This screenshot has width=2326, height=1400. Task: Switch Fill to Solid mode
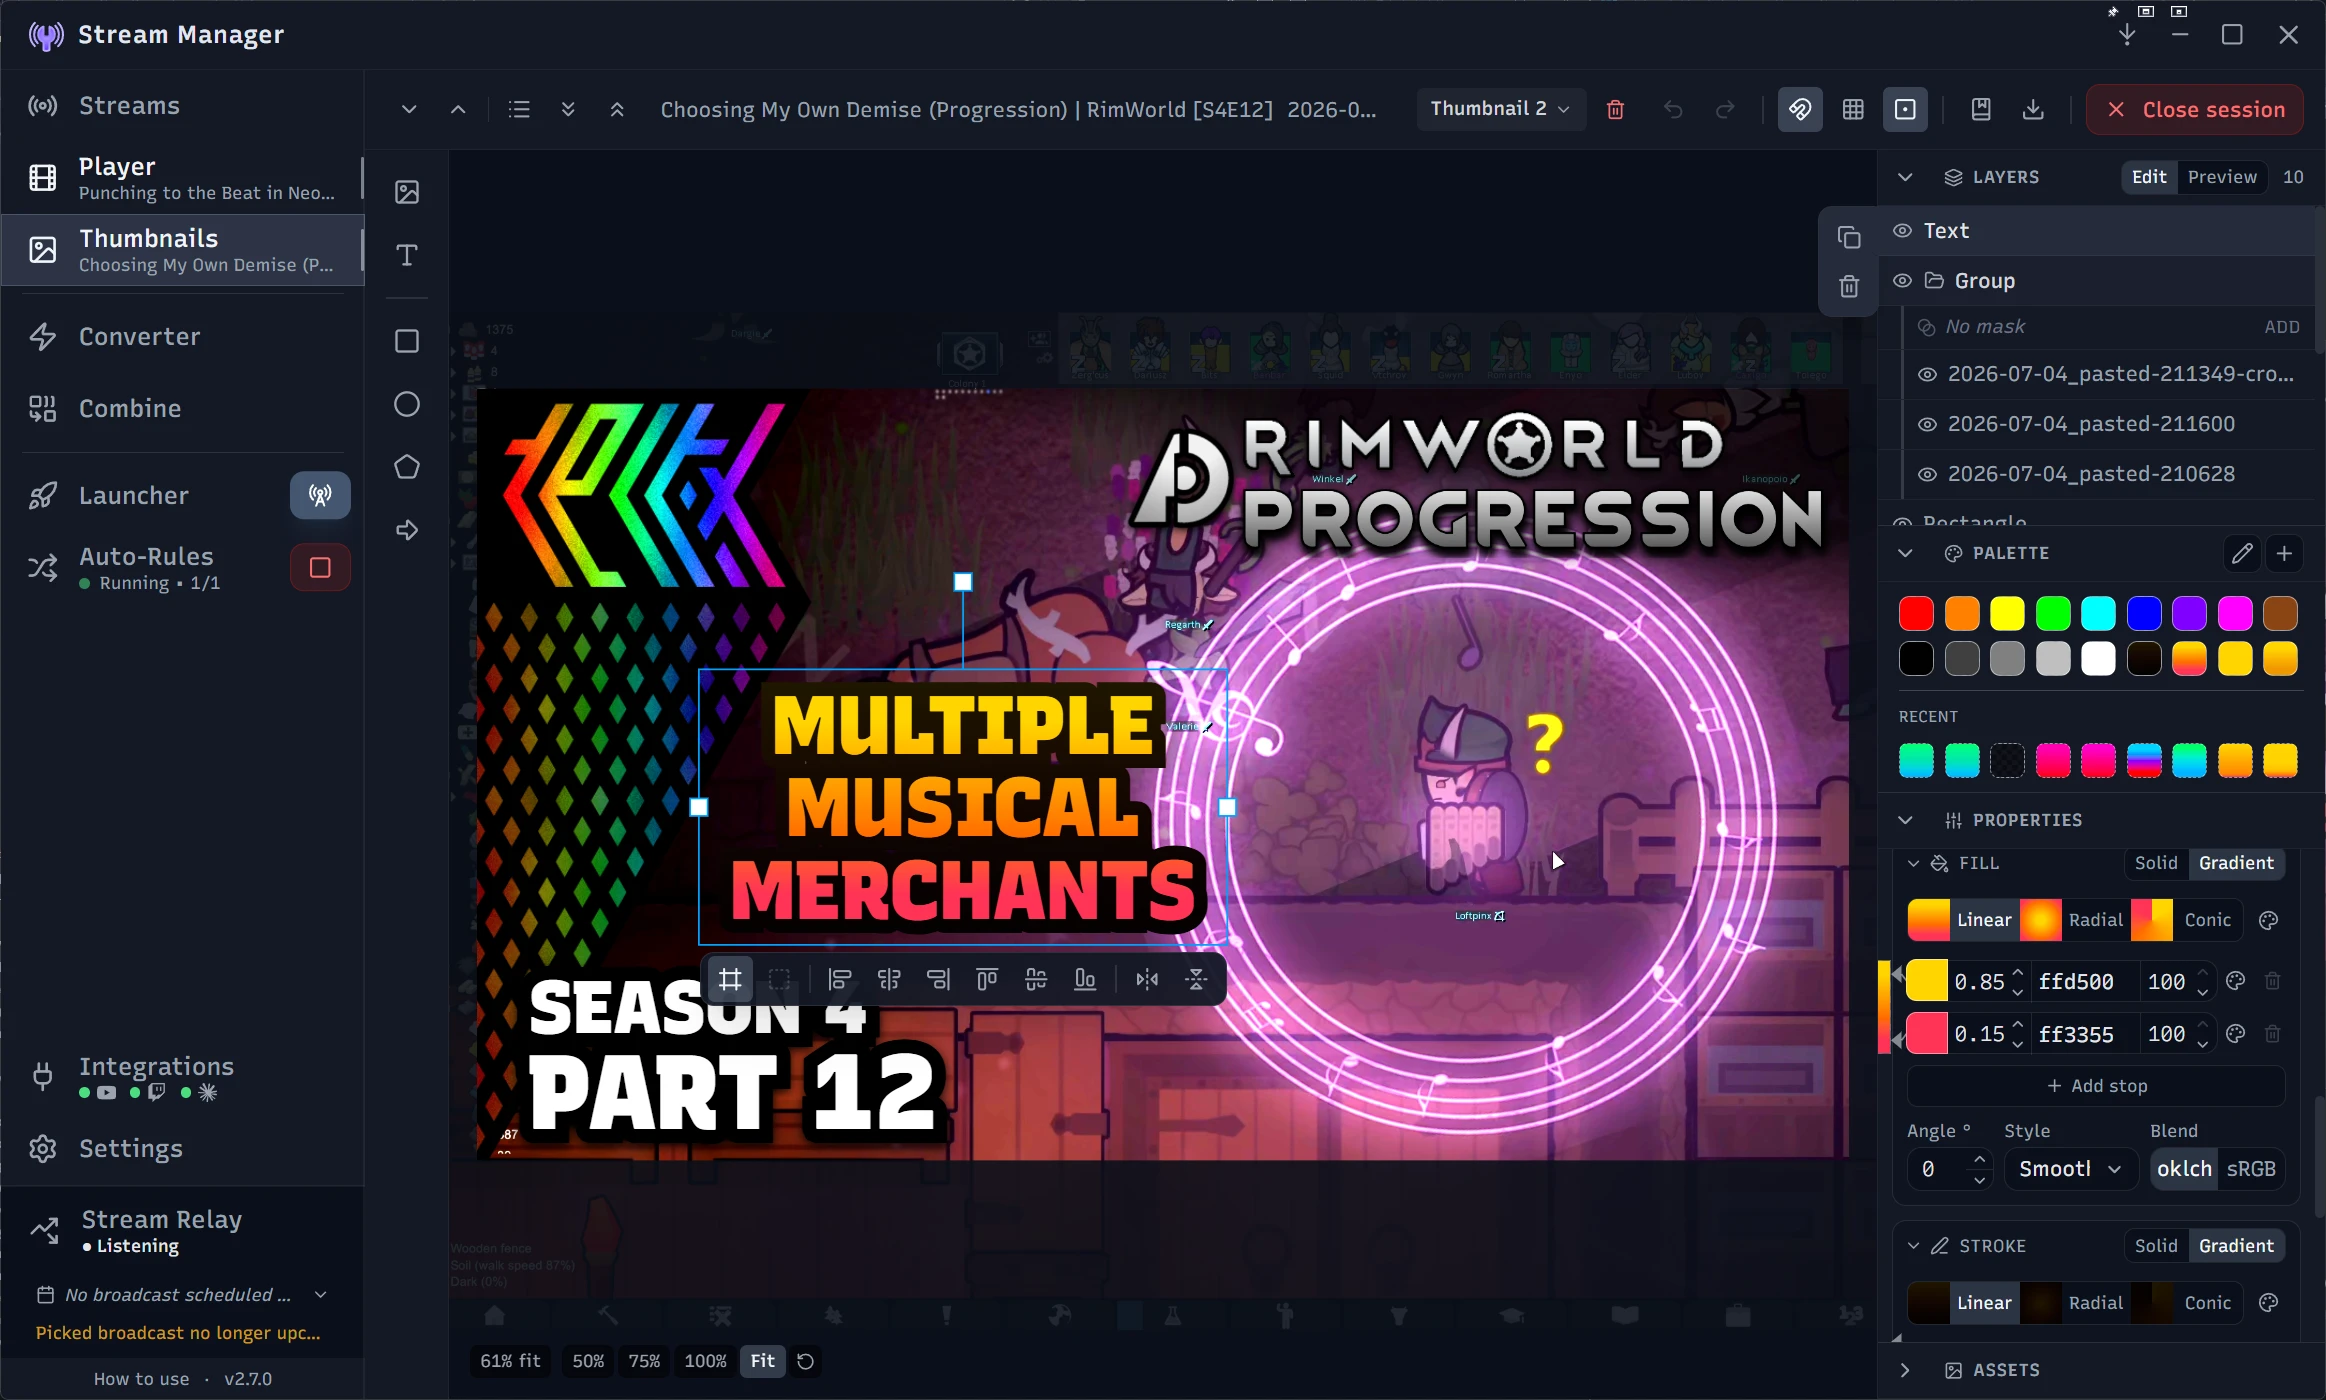pos(2156,863)
